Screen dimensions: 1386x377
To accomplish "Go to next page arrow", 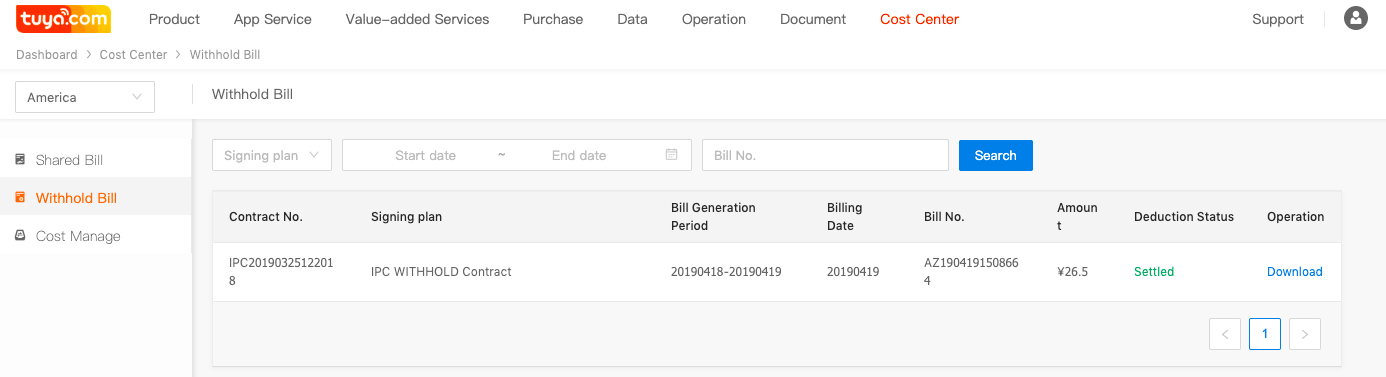I will point(1305,334).
